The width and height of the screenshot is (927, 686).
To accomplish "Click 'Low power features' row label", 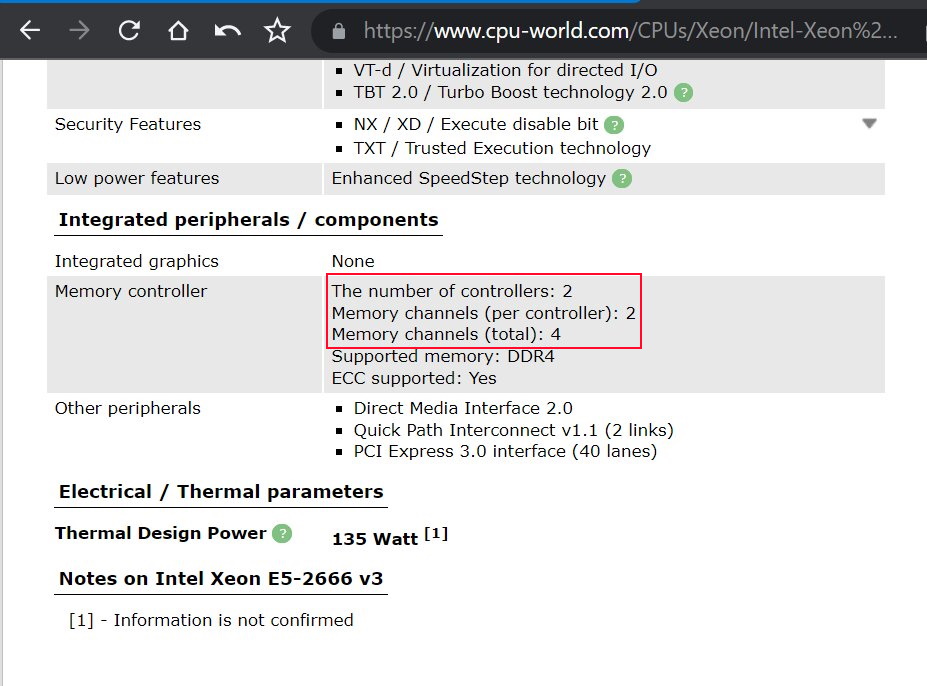I will (137, 178).
